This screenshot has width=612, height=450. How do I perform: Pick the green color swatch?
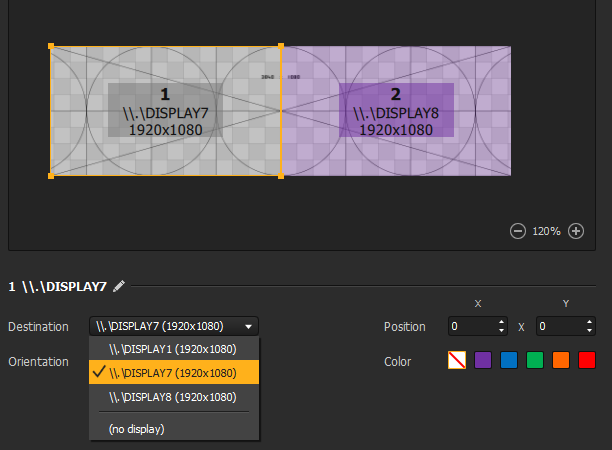tap(535, 360)
